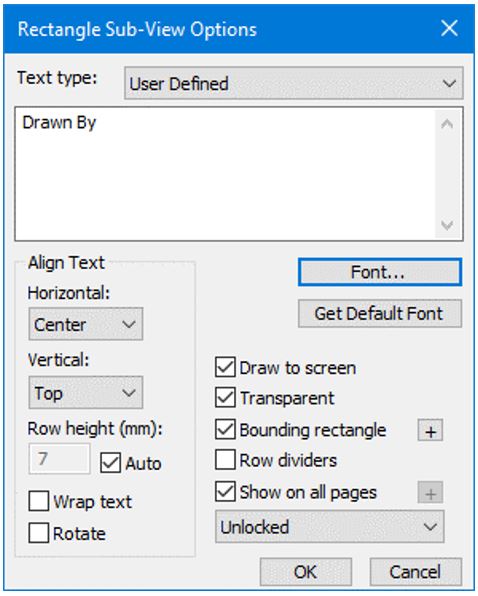The image size is (478, 596).
Task: Open the Text type dropdown
Action: click(x=294, y=83)
